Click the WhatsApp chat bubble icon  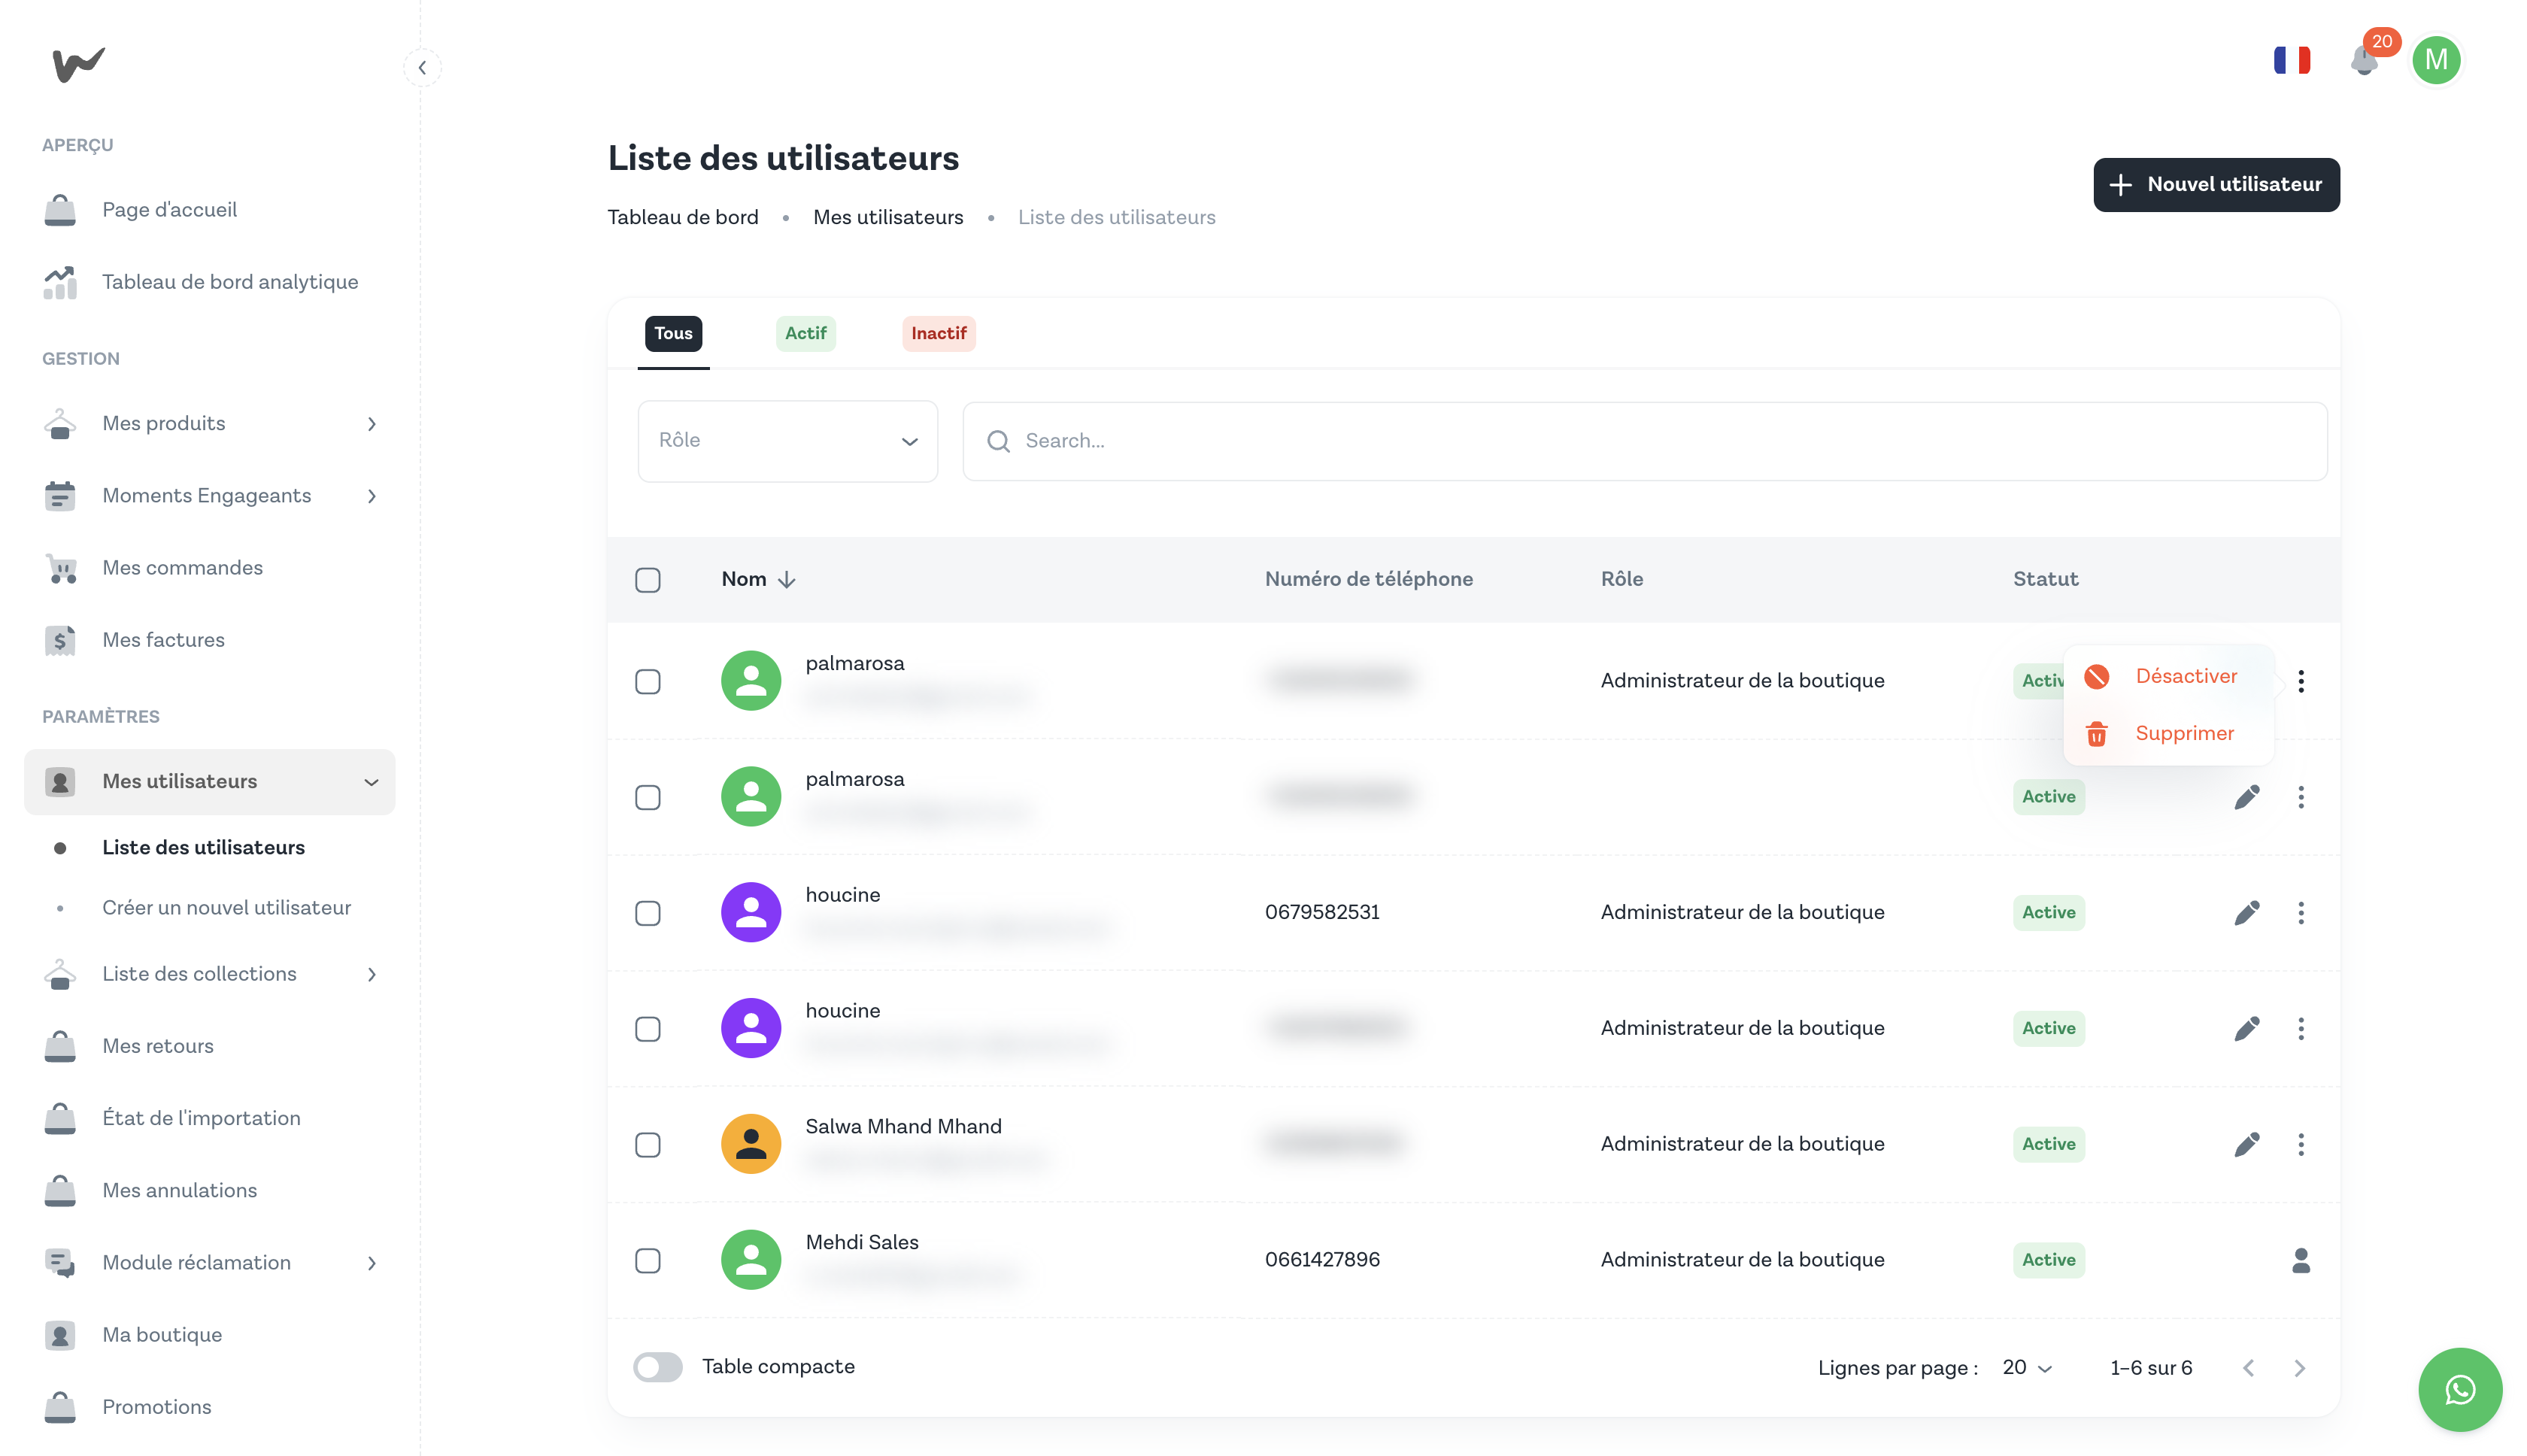click(x=2459, y=1389)
